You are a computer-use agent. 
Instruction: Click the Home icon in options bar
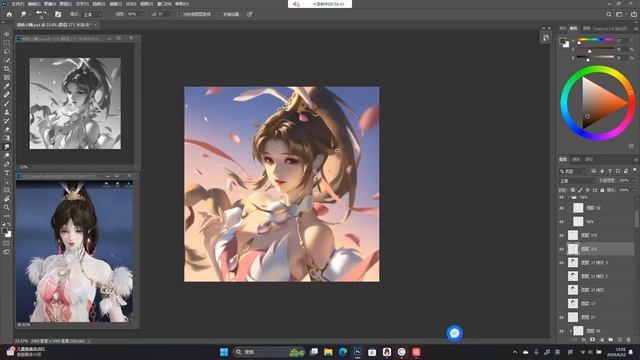9,14
